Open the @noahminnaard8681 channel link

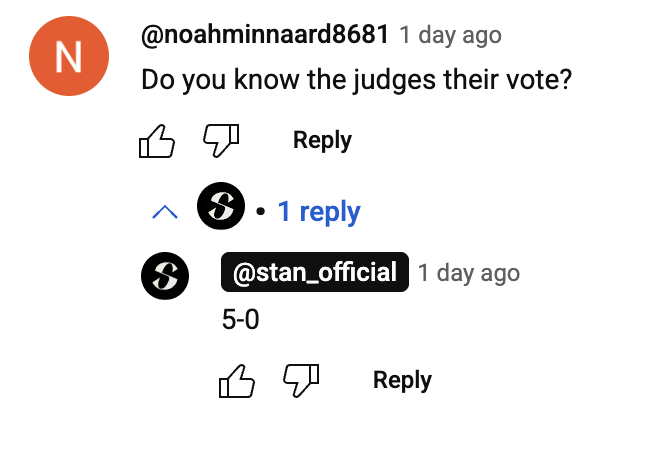pos(264,36)
